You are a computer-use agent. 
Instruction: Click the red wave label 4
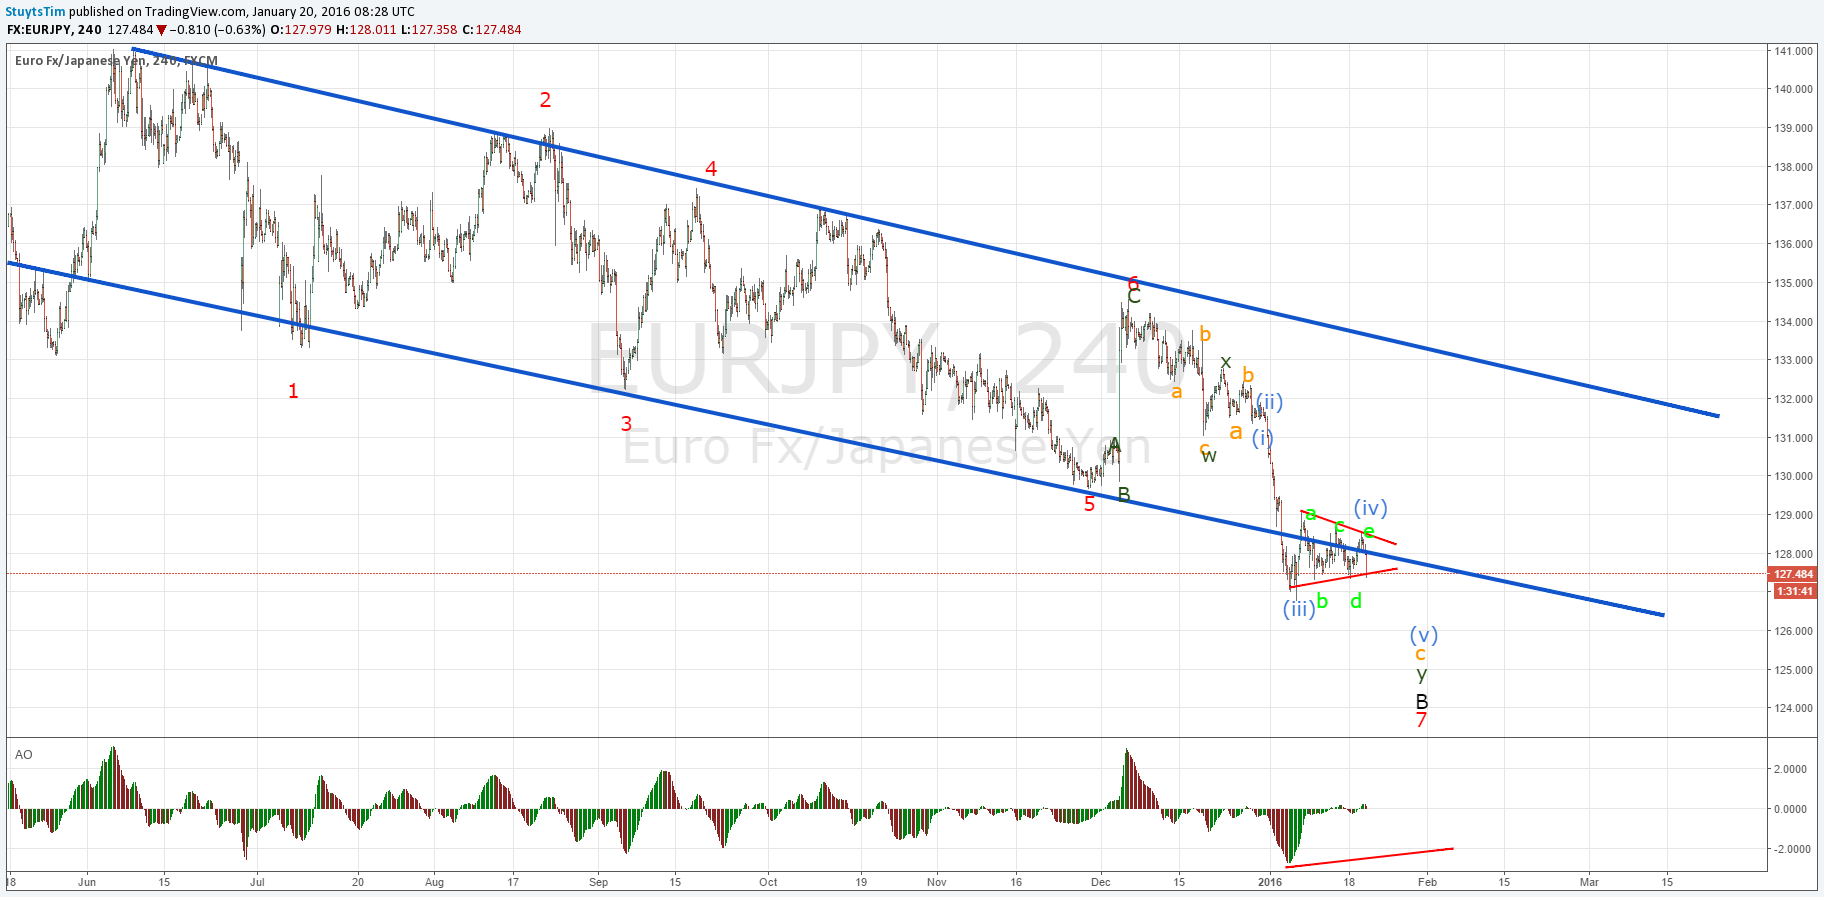point(711,169)
